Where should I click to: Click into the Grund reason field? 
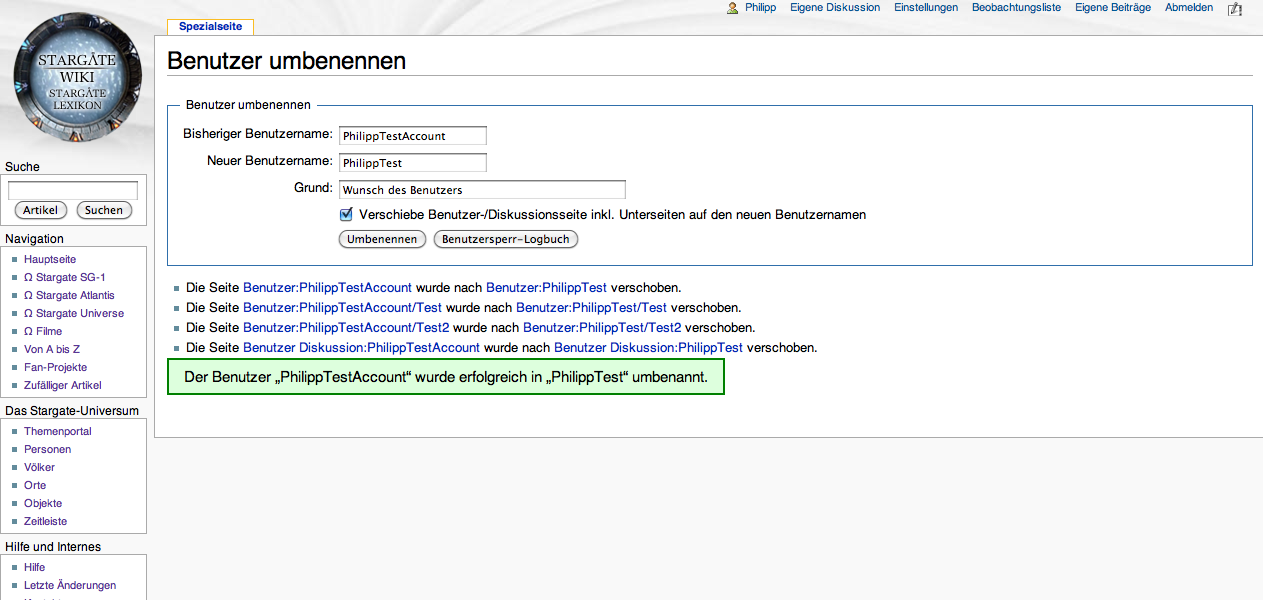point(482,189)
